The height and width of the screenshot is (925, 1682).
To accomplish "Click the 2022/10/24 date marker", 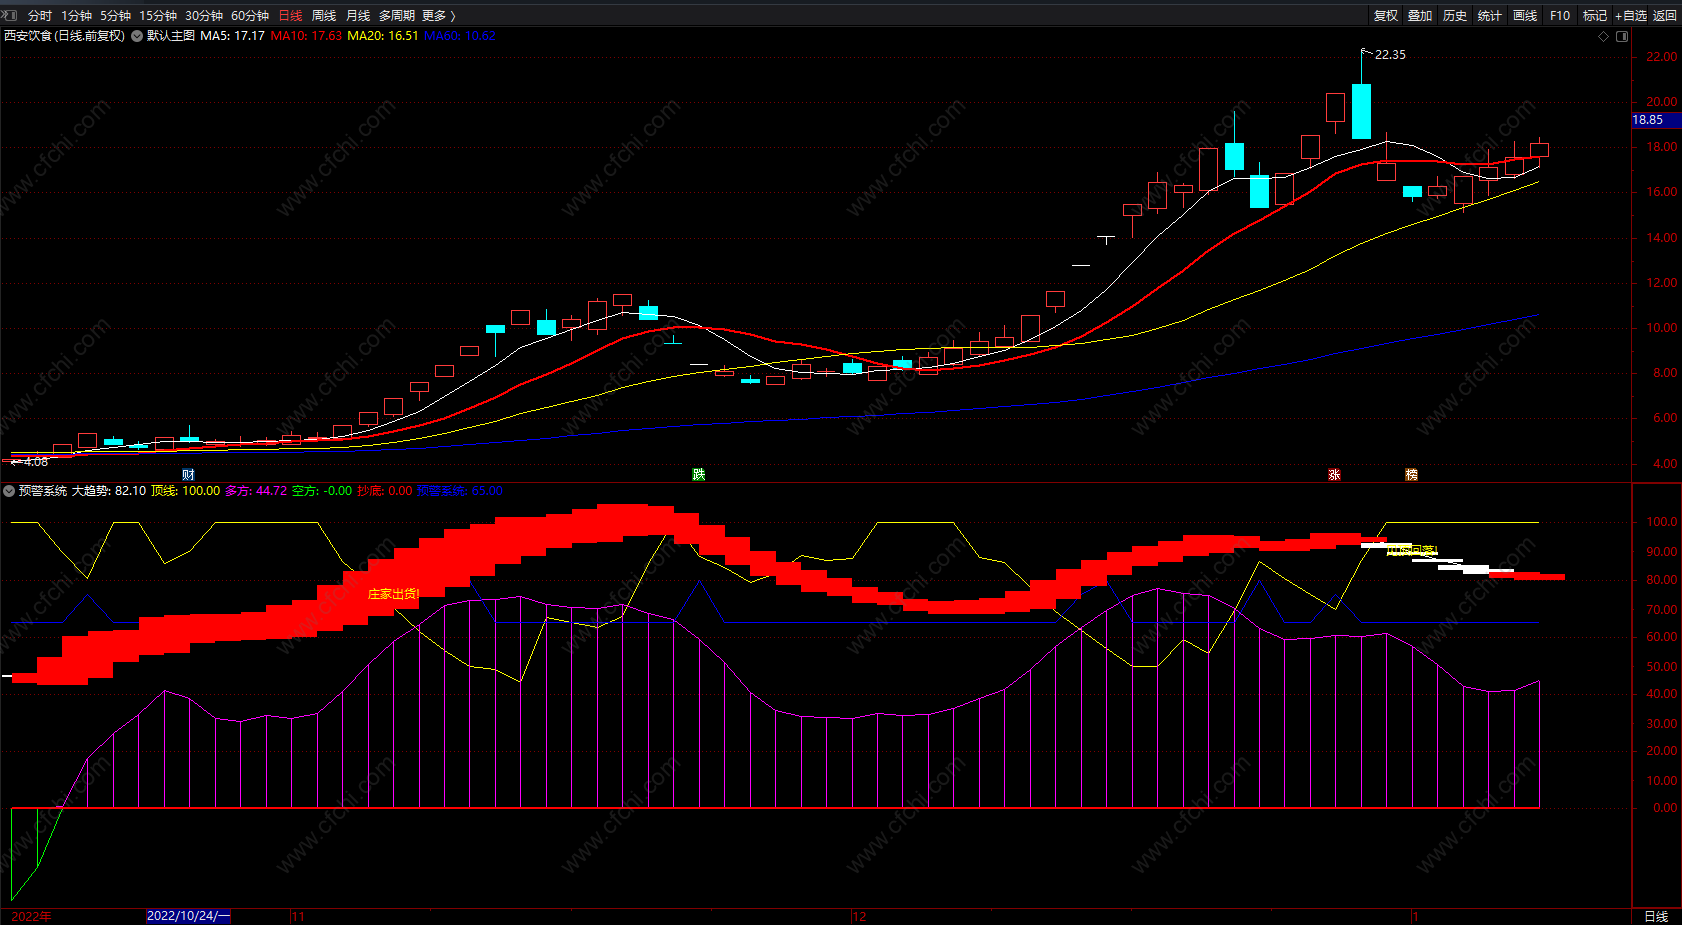I will [x=188, y=916].
